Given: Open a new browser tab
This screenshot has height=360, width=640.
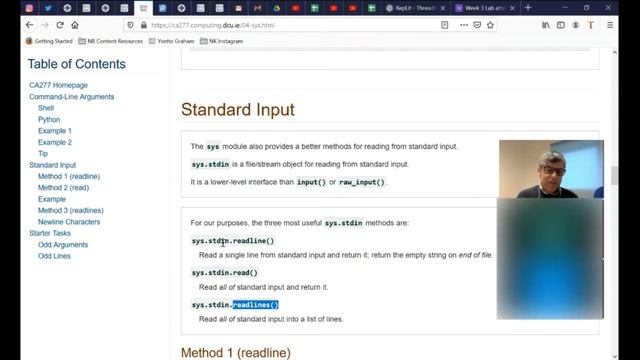Looking at the screenshot, I should pos(528,8).
